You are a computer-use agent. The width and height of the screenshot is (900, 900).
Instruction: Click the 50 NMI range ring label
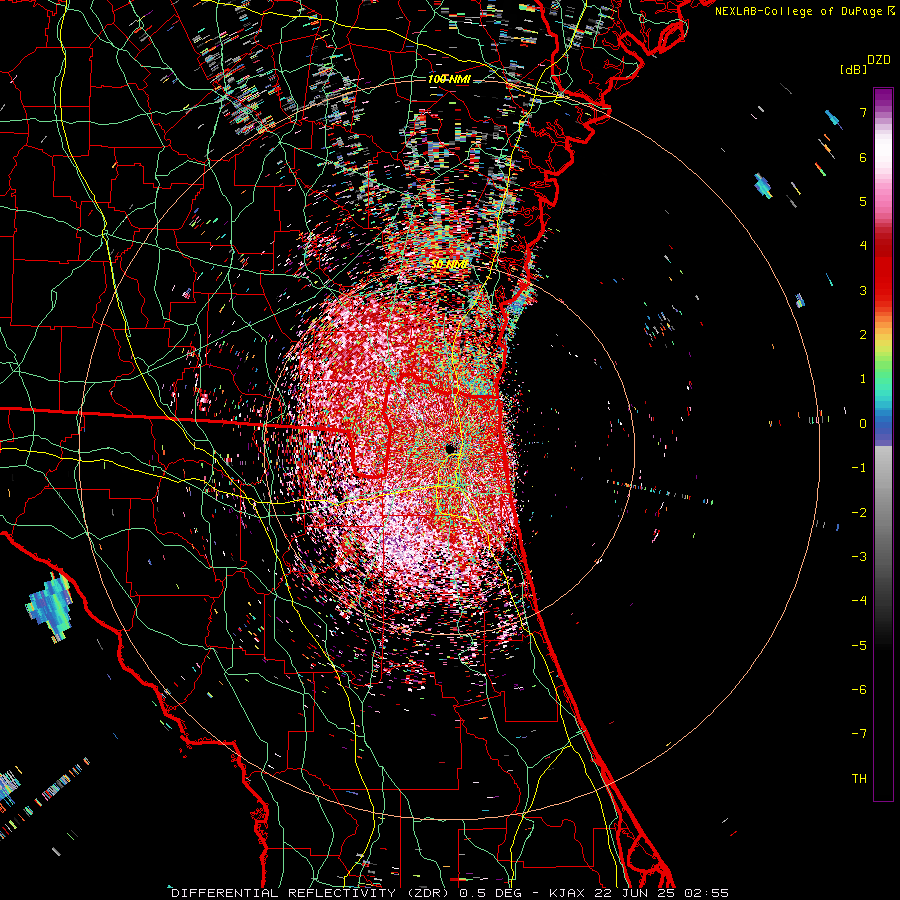tap(449, 264)
